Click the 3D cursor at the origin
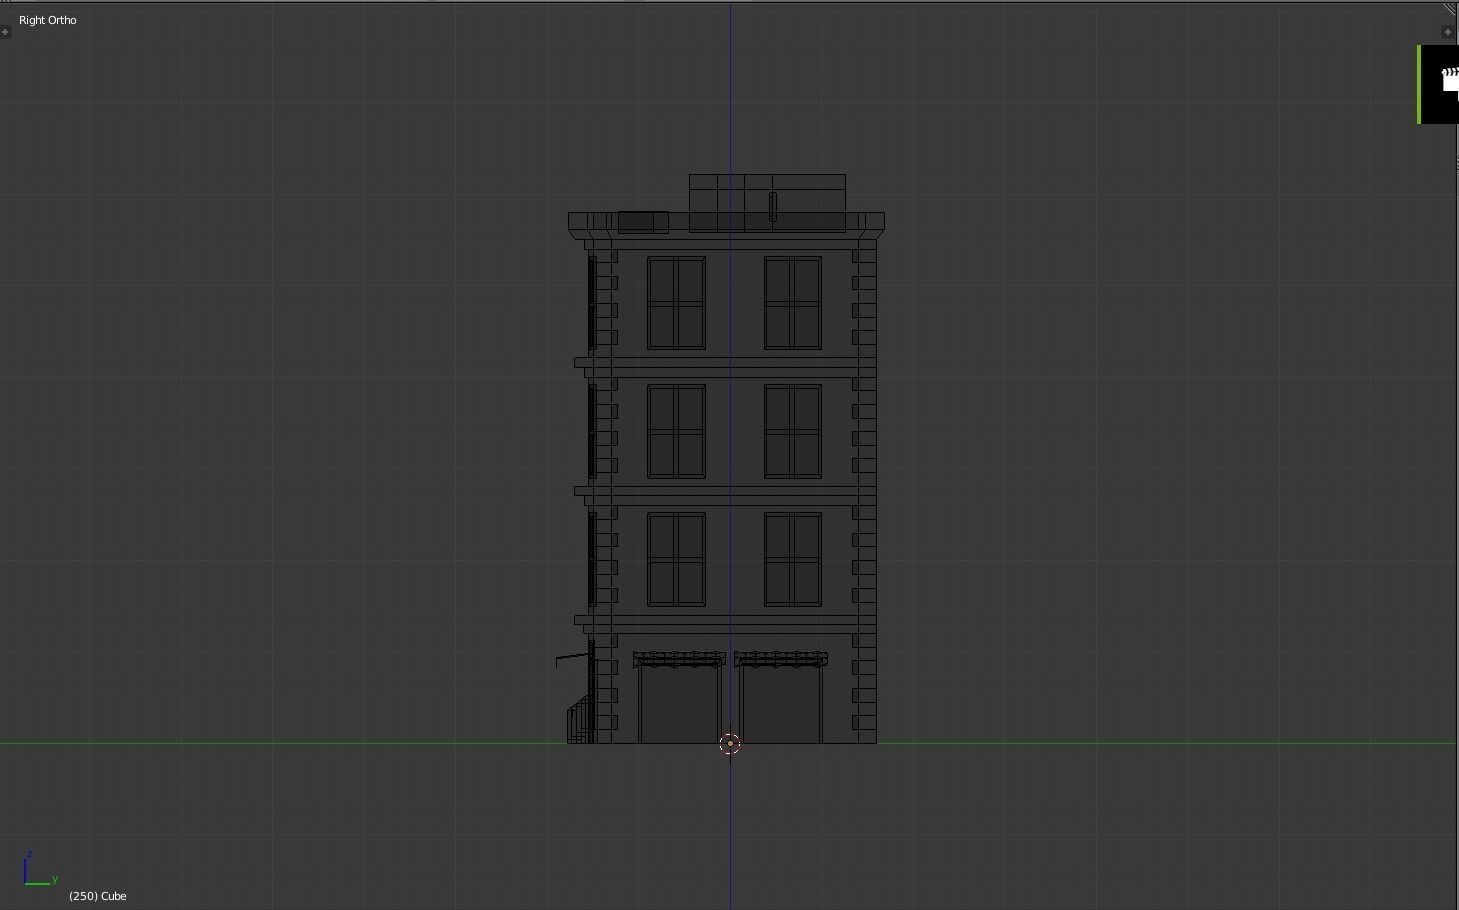Image resolution: width=1459 pixels, height=910 pixels. pyautogui.click(x=730, y=743)
